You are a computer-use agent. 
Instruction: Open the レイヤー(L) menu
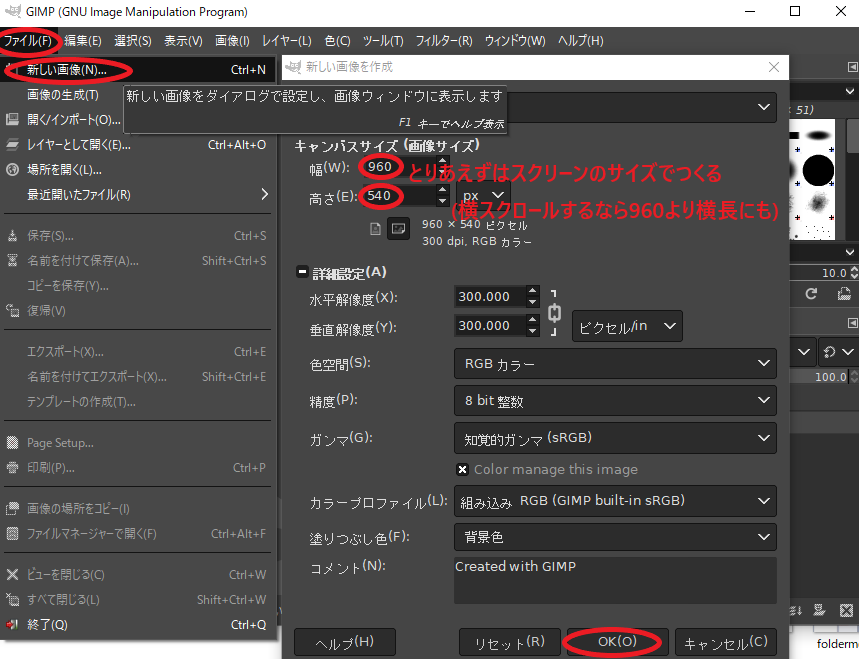point(287,41)
